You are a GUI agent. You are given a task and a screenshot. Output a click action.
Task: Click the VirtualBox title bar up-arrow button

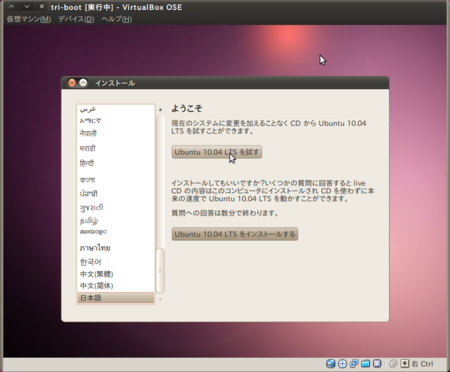click(12, 7)
